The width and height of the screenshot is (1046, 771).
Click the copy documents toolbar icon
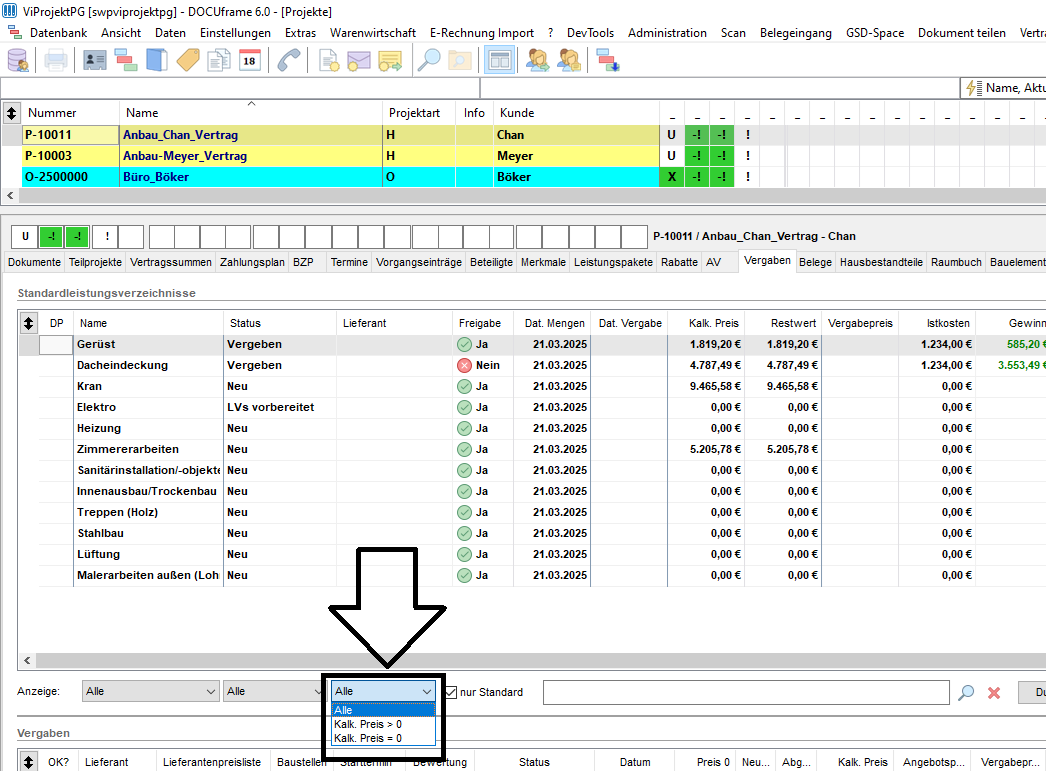pos(219,61)
